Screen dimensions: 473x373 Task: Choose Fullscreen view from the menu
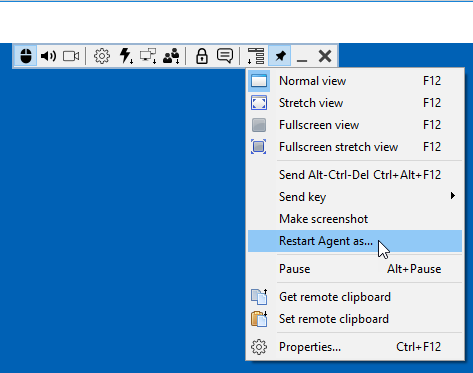[x=355, y=125]
